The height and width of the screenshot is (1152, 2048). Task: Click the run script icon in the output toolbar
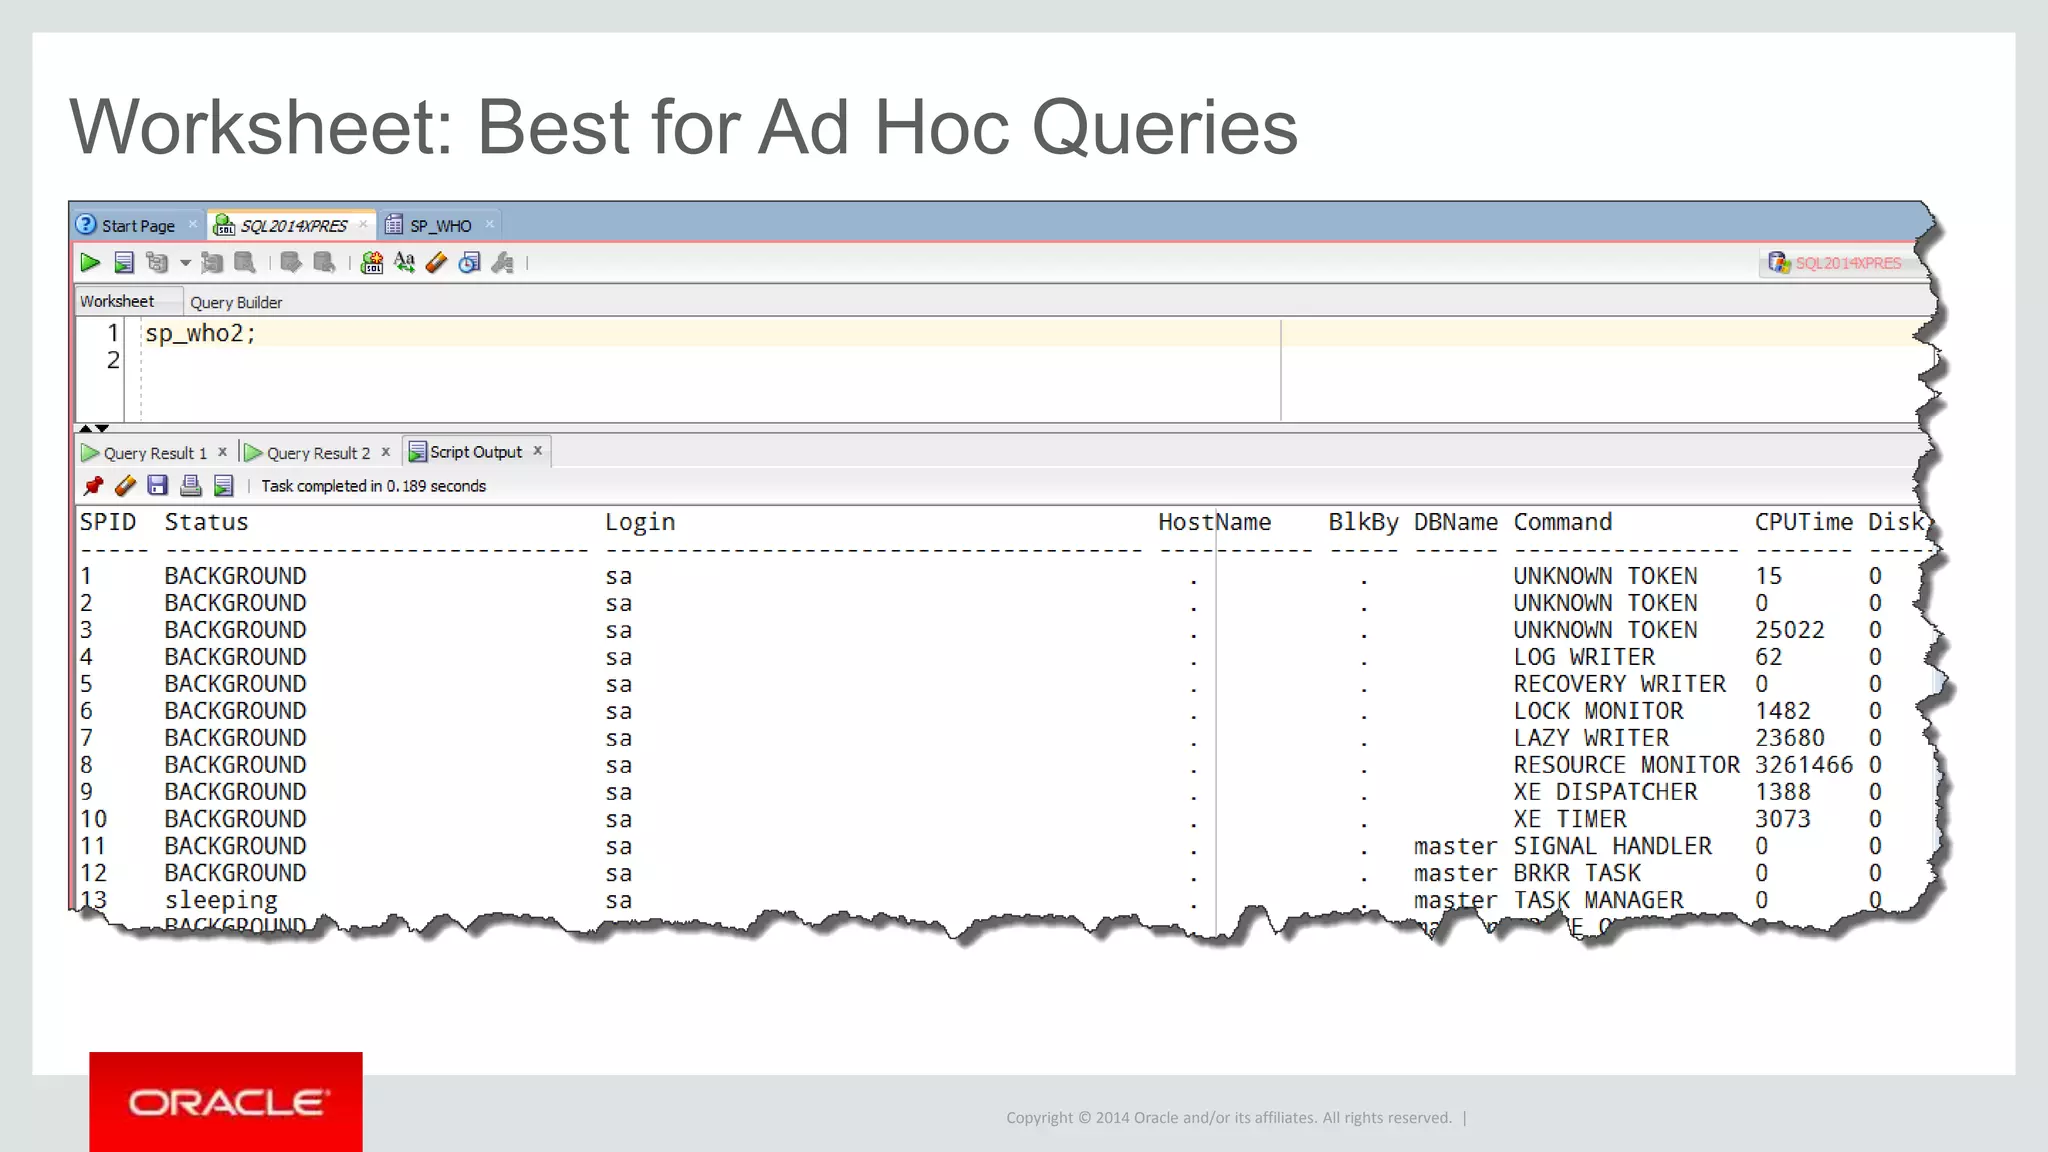223,486
